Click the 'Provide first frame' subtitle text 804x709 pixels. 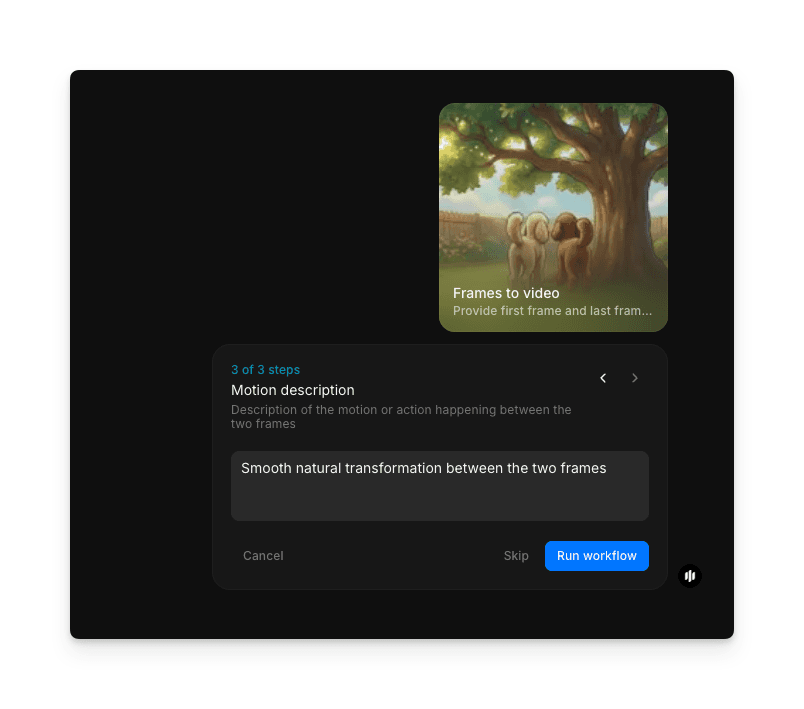[x=552, y=311]
